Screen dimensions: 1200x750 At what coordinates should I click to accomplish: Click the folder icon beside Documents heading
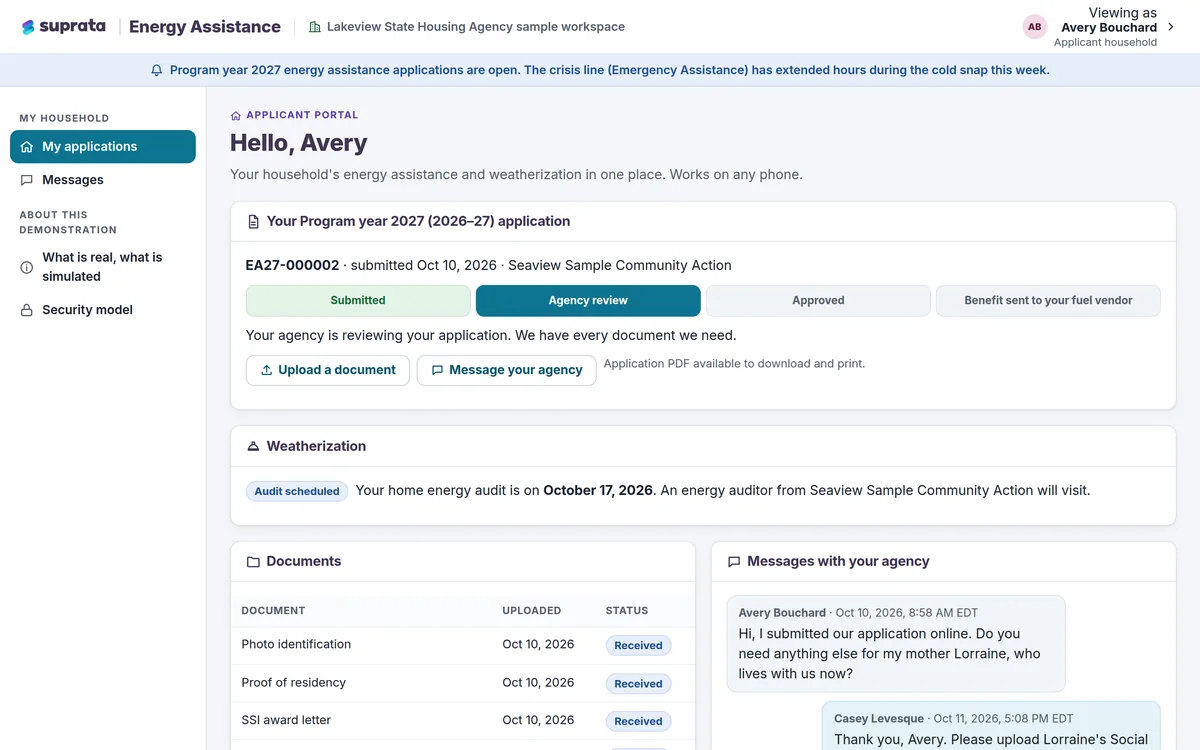[x=253, y=562]
